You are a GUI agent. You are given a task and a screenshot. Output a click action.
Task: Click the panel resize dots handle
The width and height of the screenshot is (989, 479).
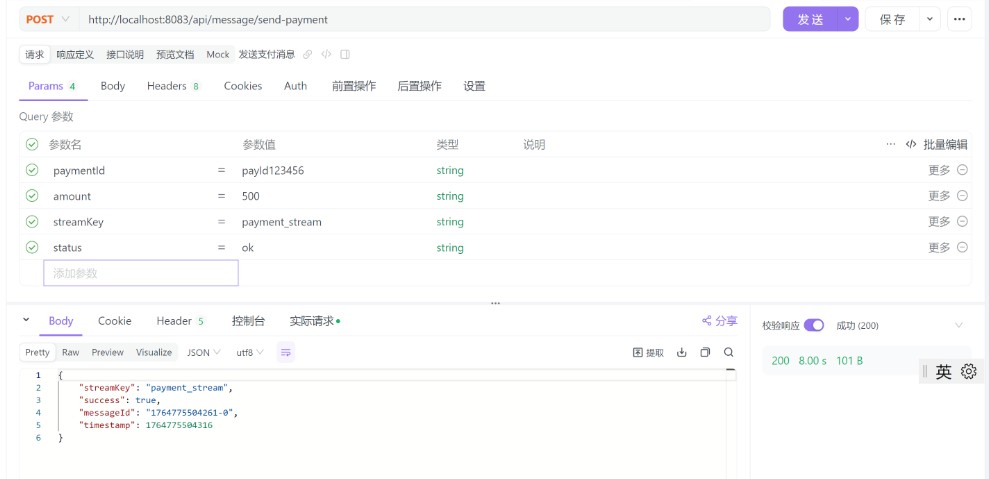coord(495,304)
